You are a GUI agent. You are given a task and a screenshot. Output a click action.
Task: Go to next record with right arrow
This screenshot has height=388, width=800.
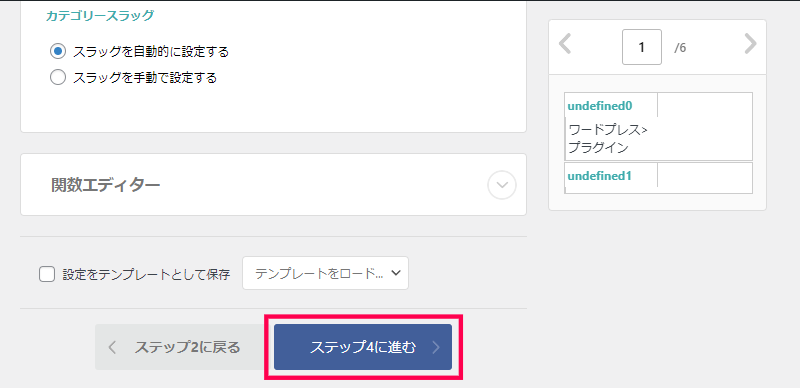(x=750, y=44)
